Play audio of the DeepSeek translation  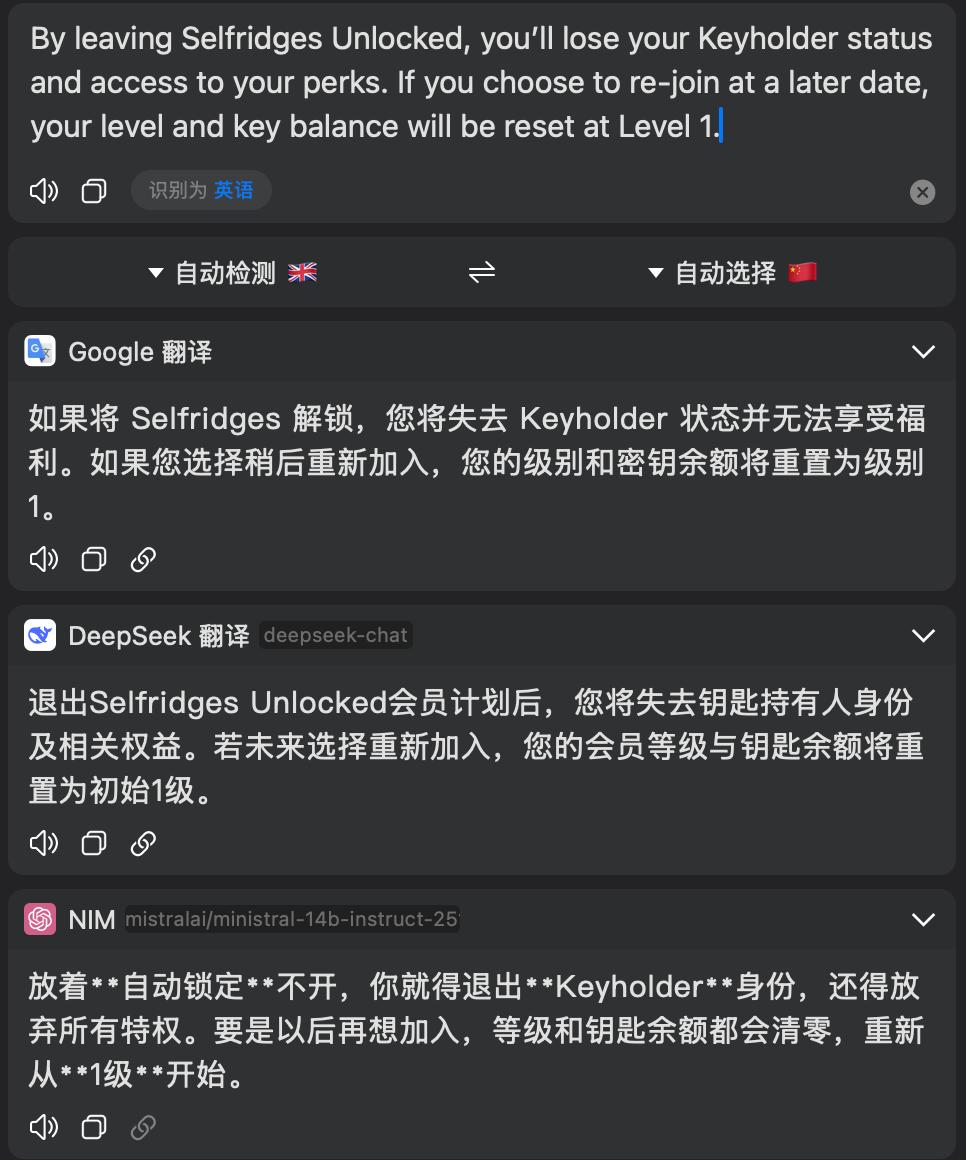[44, 843]
